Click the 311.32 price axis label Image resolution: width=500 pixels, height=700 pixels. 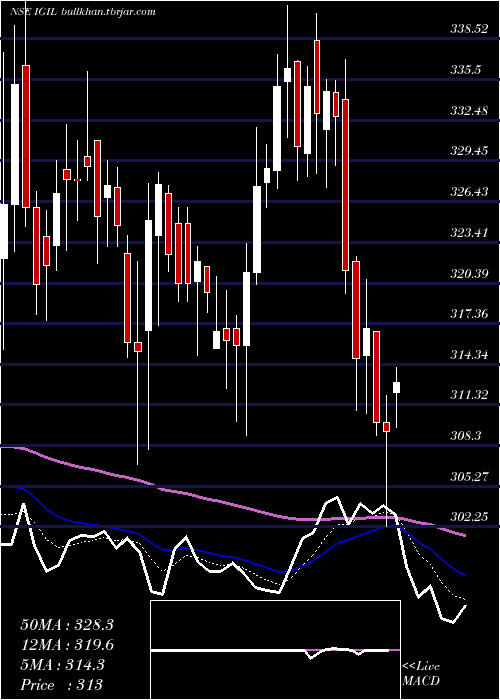tap(470, 395)
